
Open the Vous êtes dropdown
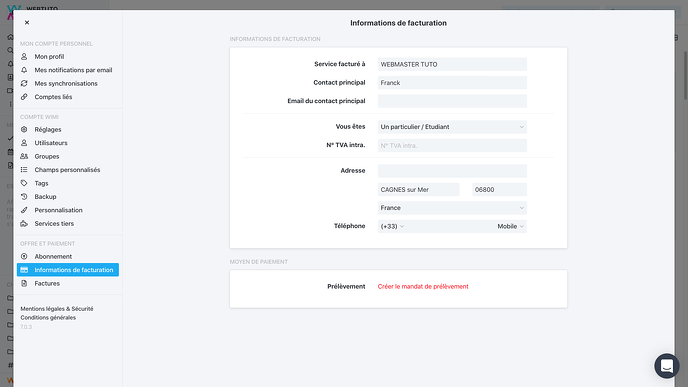pos(452,127)
